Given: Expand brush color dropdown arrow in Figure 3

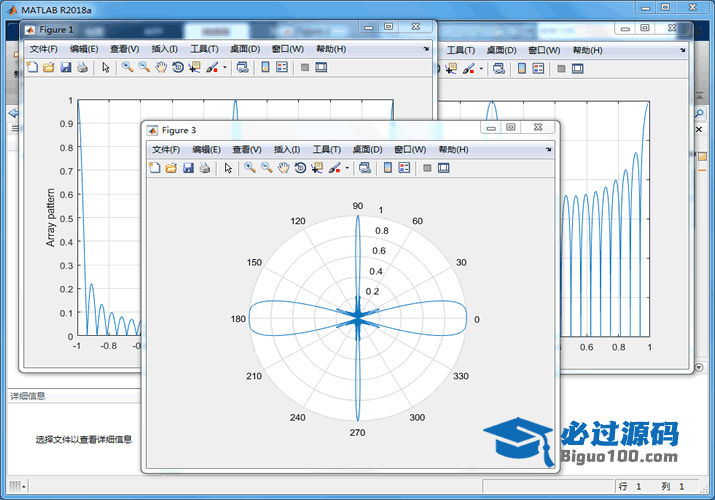Looking at the screenshot, I should pos(347,168).
